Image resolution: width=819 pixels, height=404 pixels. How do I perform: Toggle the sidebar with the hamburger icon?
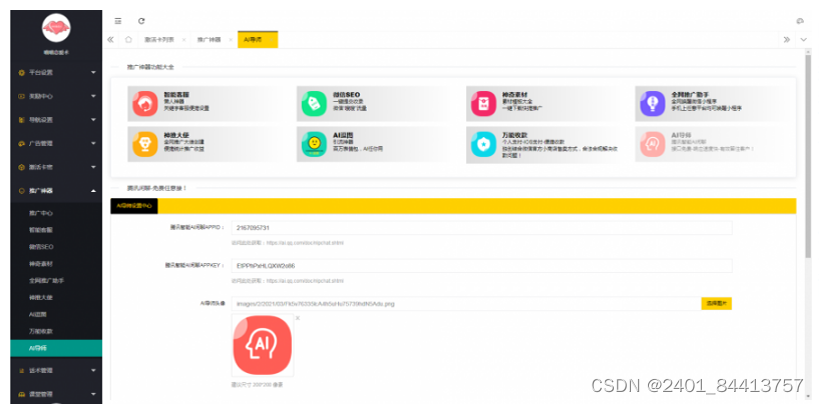coord(118,21)
